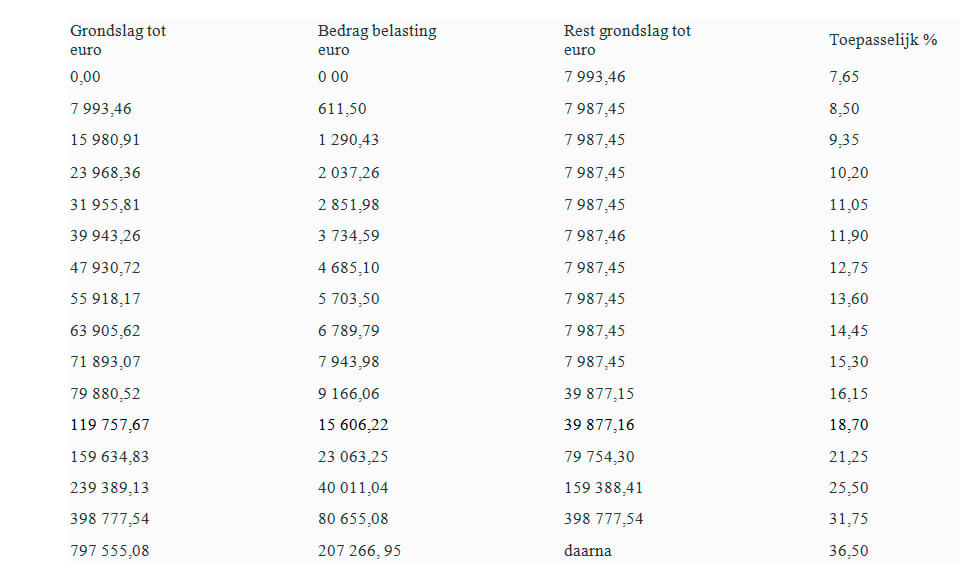This screenshot has width=960, height=582.
Task: Select the "Bedrag belasting euro" column header
Action: tap(377, 40)
